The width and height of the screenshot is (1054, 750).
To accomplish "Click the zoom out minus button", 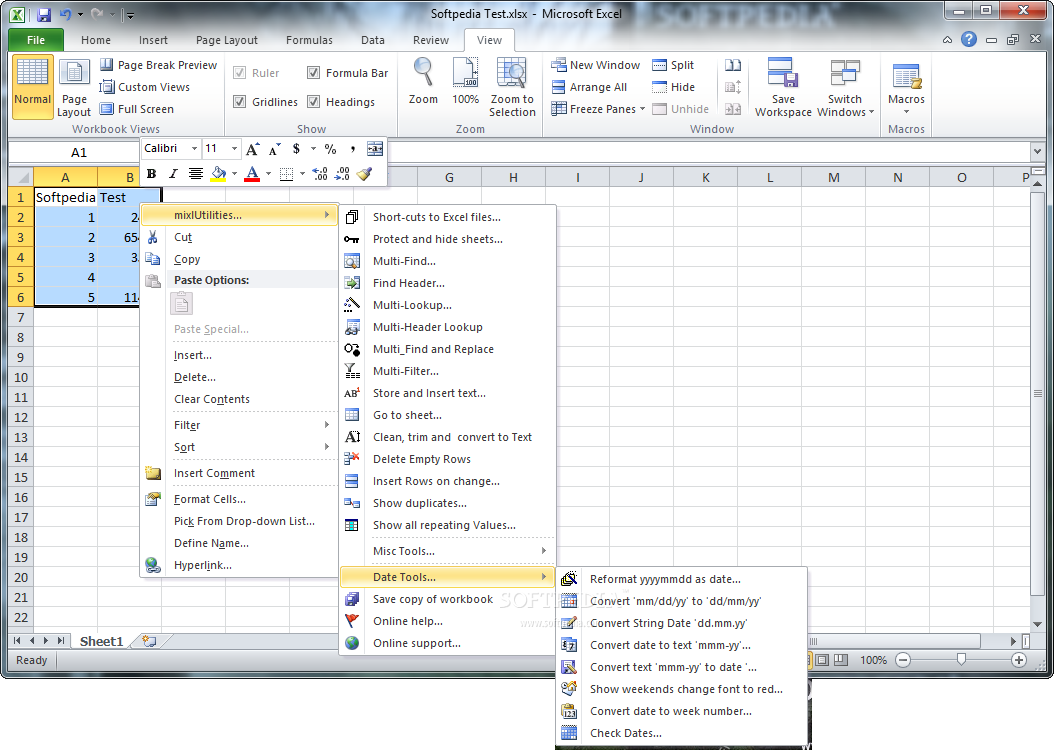I will (x=903, y=660).
